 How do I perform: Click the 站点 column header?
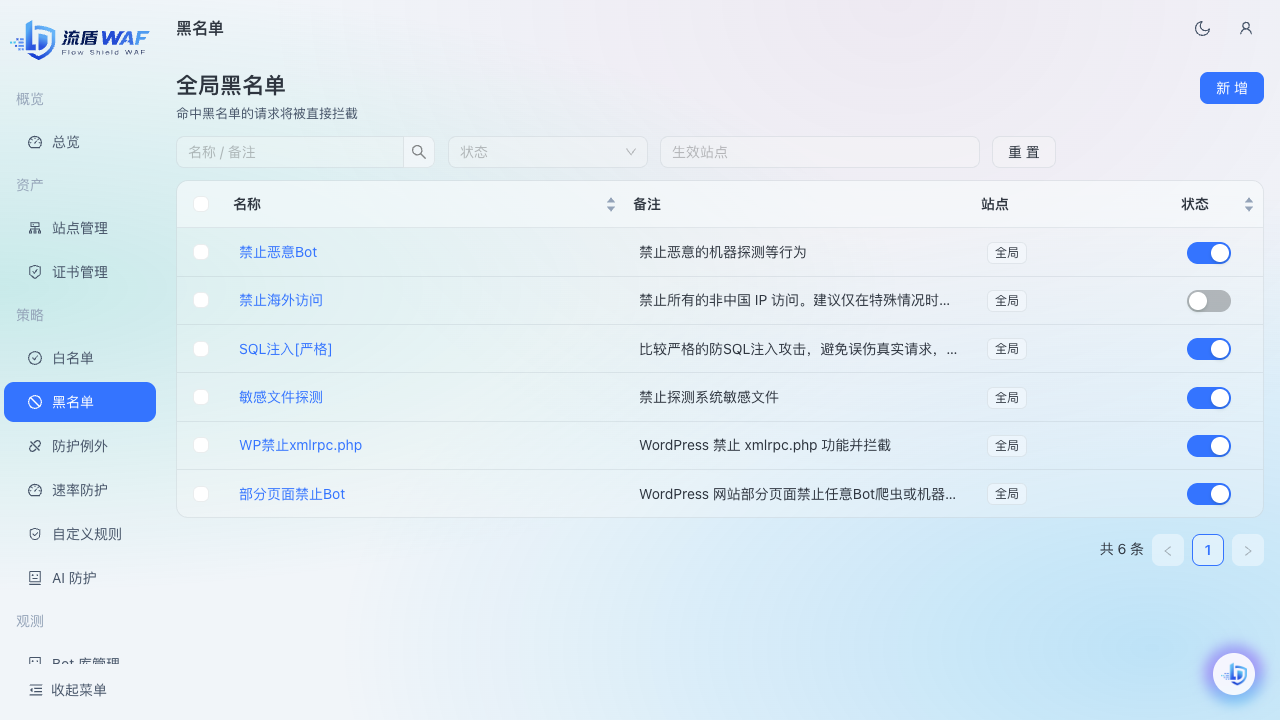[x=995, y=204]
